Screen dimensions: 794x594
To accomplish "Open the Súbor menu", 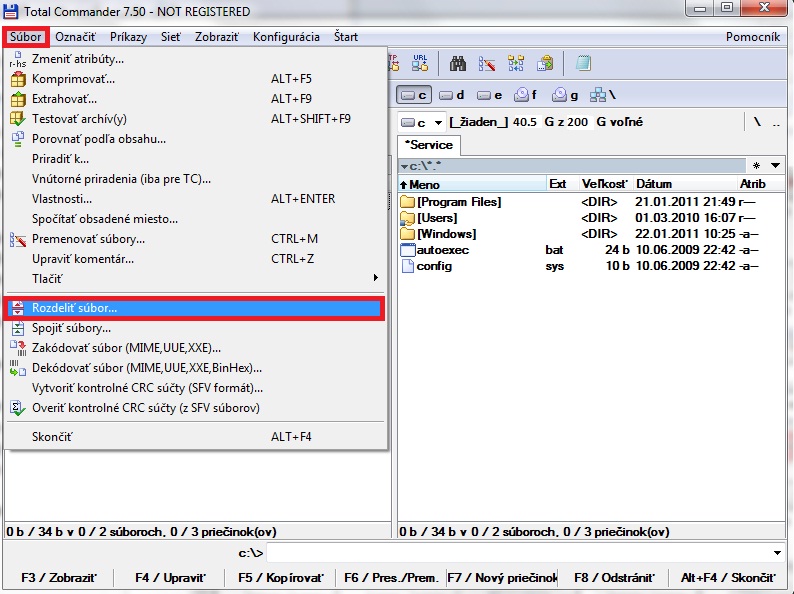I will pos(26,37).
